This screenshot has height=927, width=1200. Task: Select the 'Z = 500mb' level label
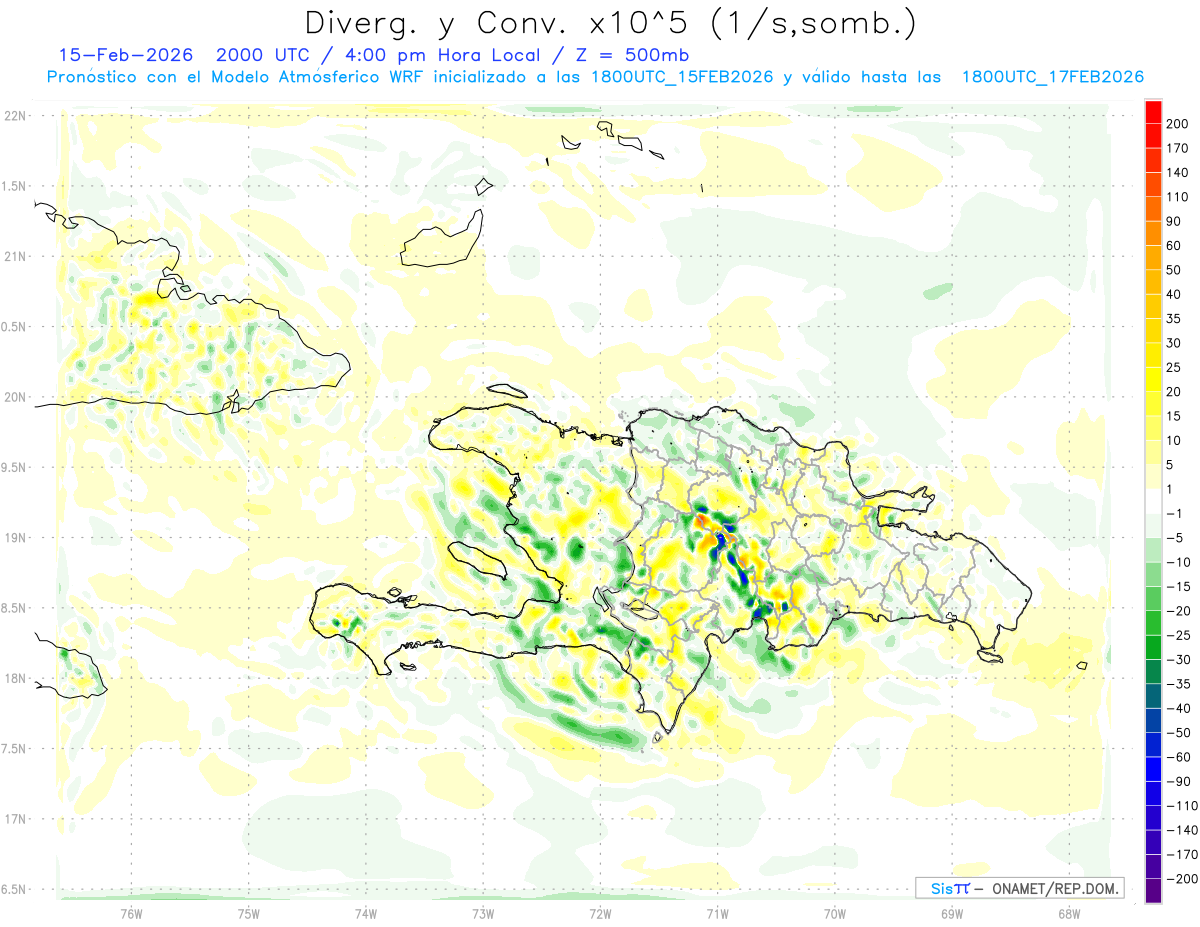pyautogui.click(x=631, y=54)
